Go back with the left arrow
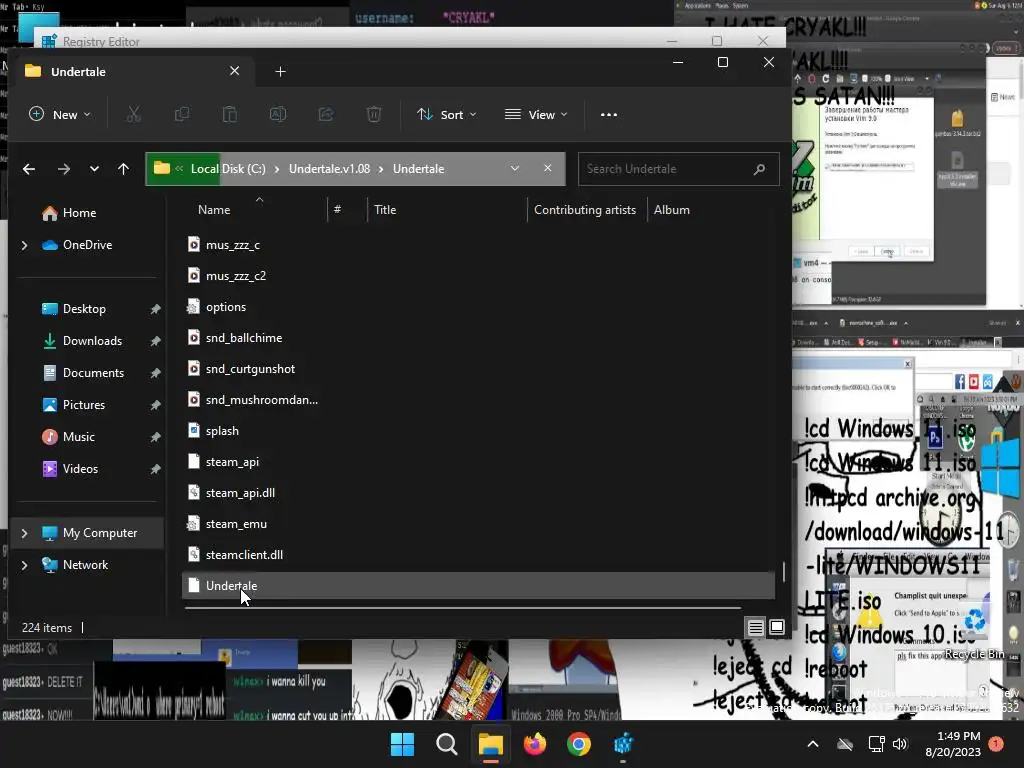 click(29, 169)
